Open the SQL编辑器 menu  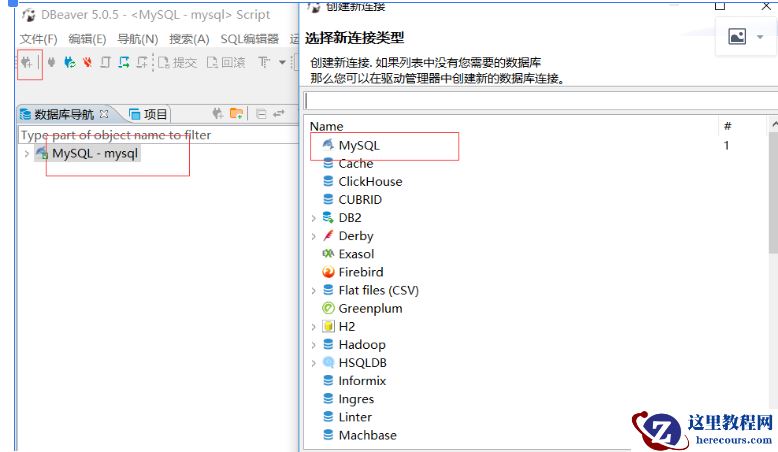point(250,39)
